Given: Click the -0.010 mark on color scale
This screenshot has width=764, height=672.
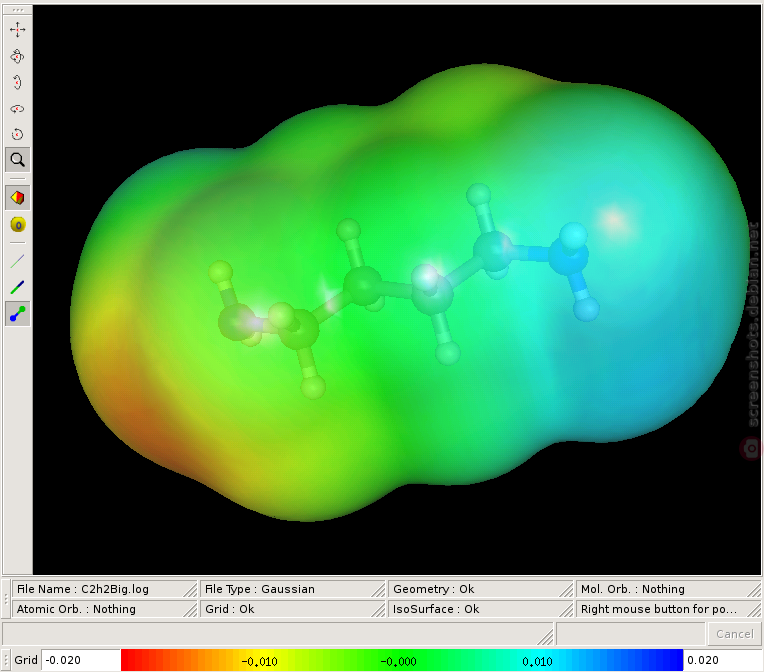Looking at the screenshot, I should point(259,661).
